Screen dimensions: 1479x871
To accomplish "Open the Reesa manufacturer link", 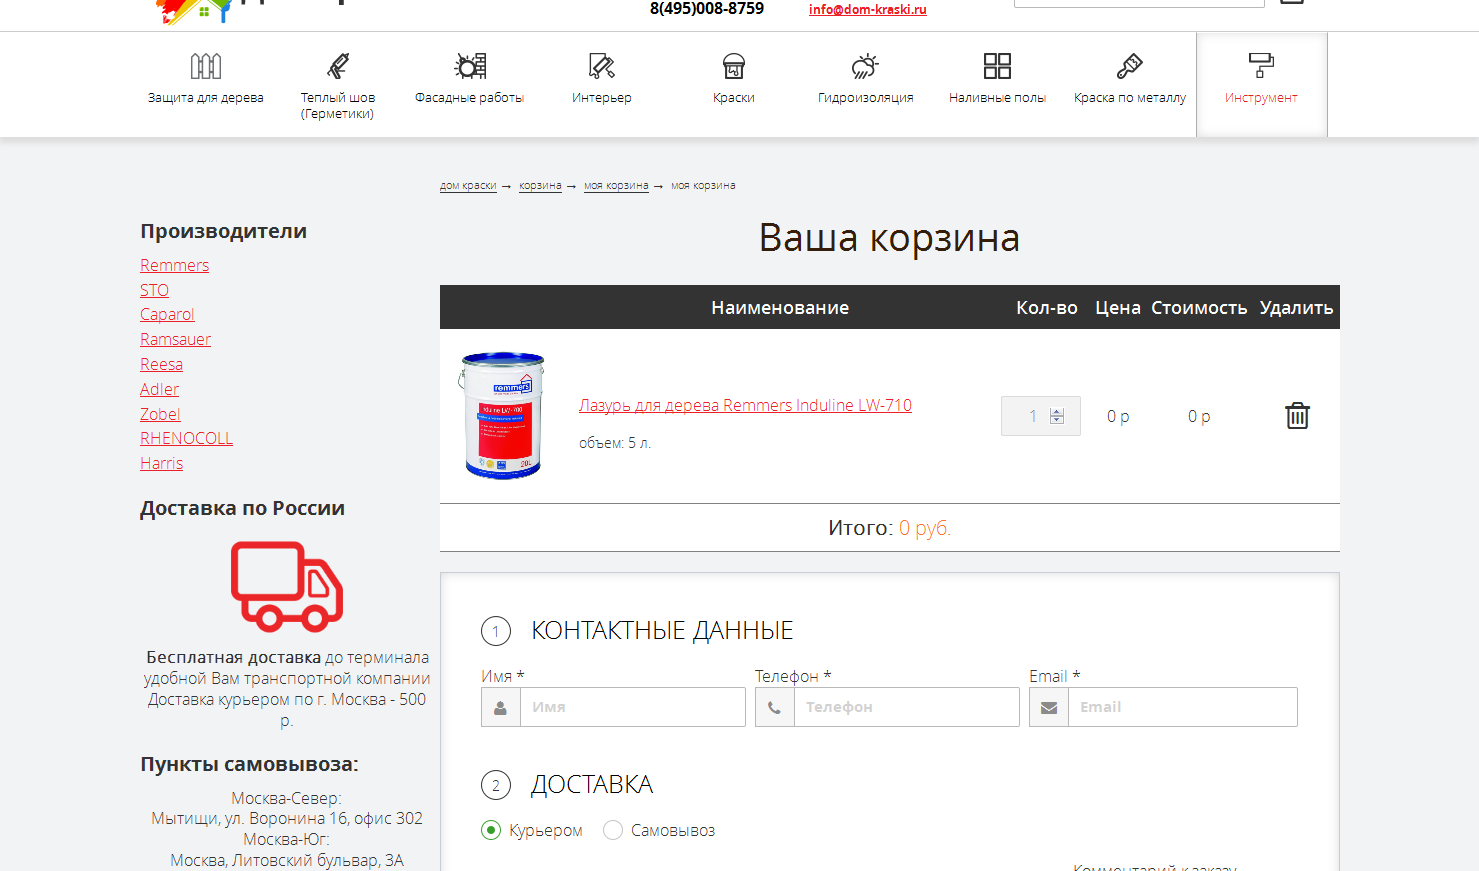I will click(x=162, y=364).
